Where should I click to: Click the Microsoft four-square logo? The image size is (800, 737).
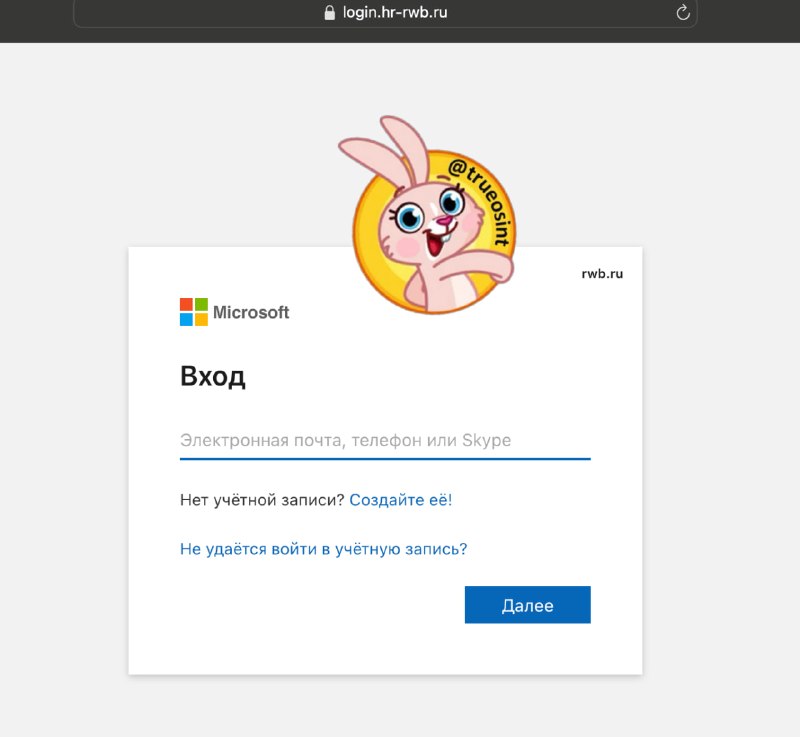tap(194, 312)
